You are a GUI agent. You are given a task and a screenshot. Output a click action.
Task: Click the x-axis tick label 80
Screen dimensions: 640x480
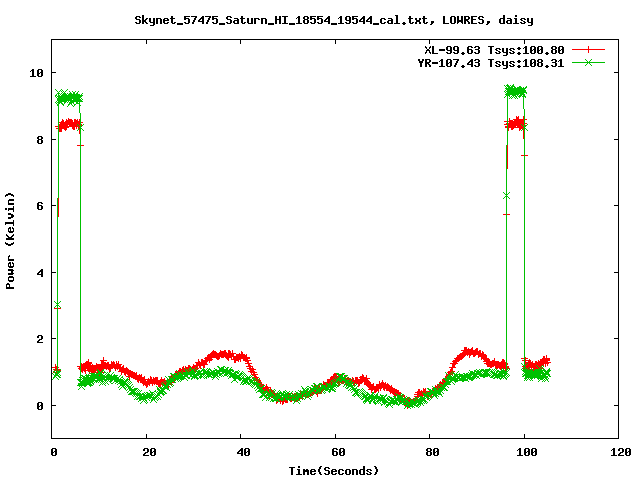click(433, 452)
